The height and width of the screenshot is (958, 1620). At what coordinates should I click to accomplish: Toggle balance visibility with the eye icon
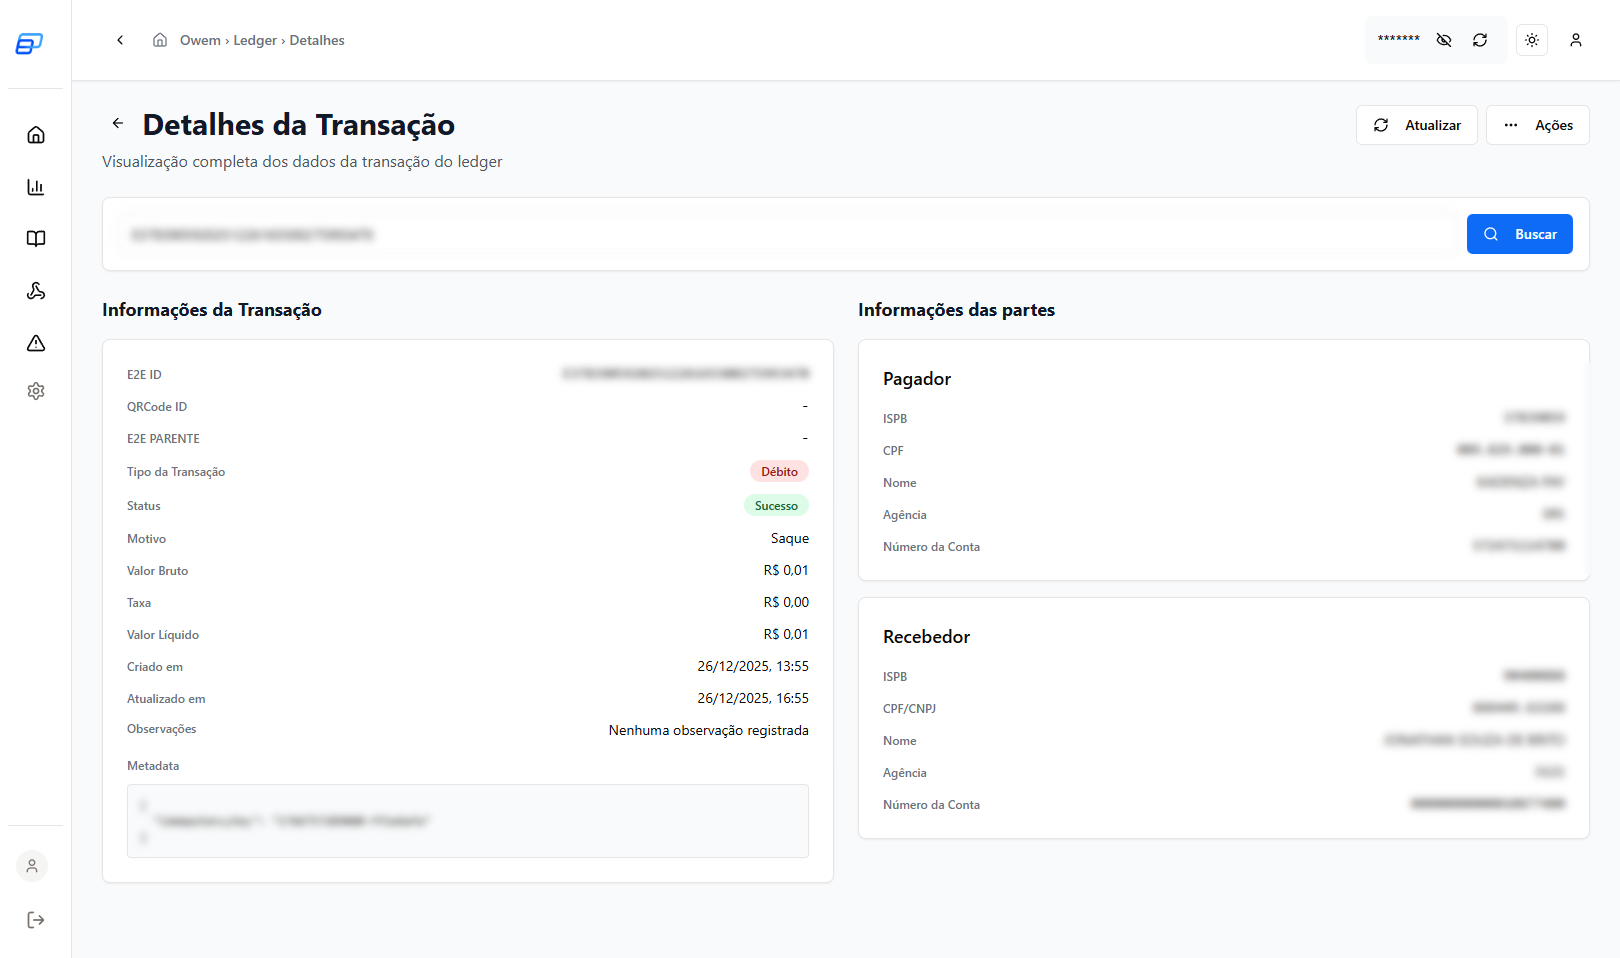click(x=1443, y=40)
